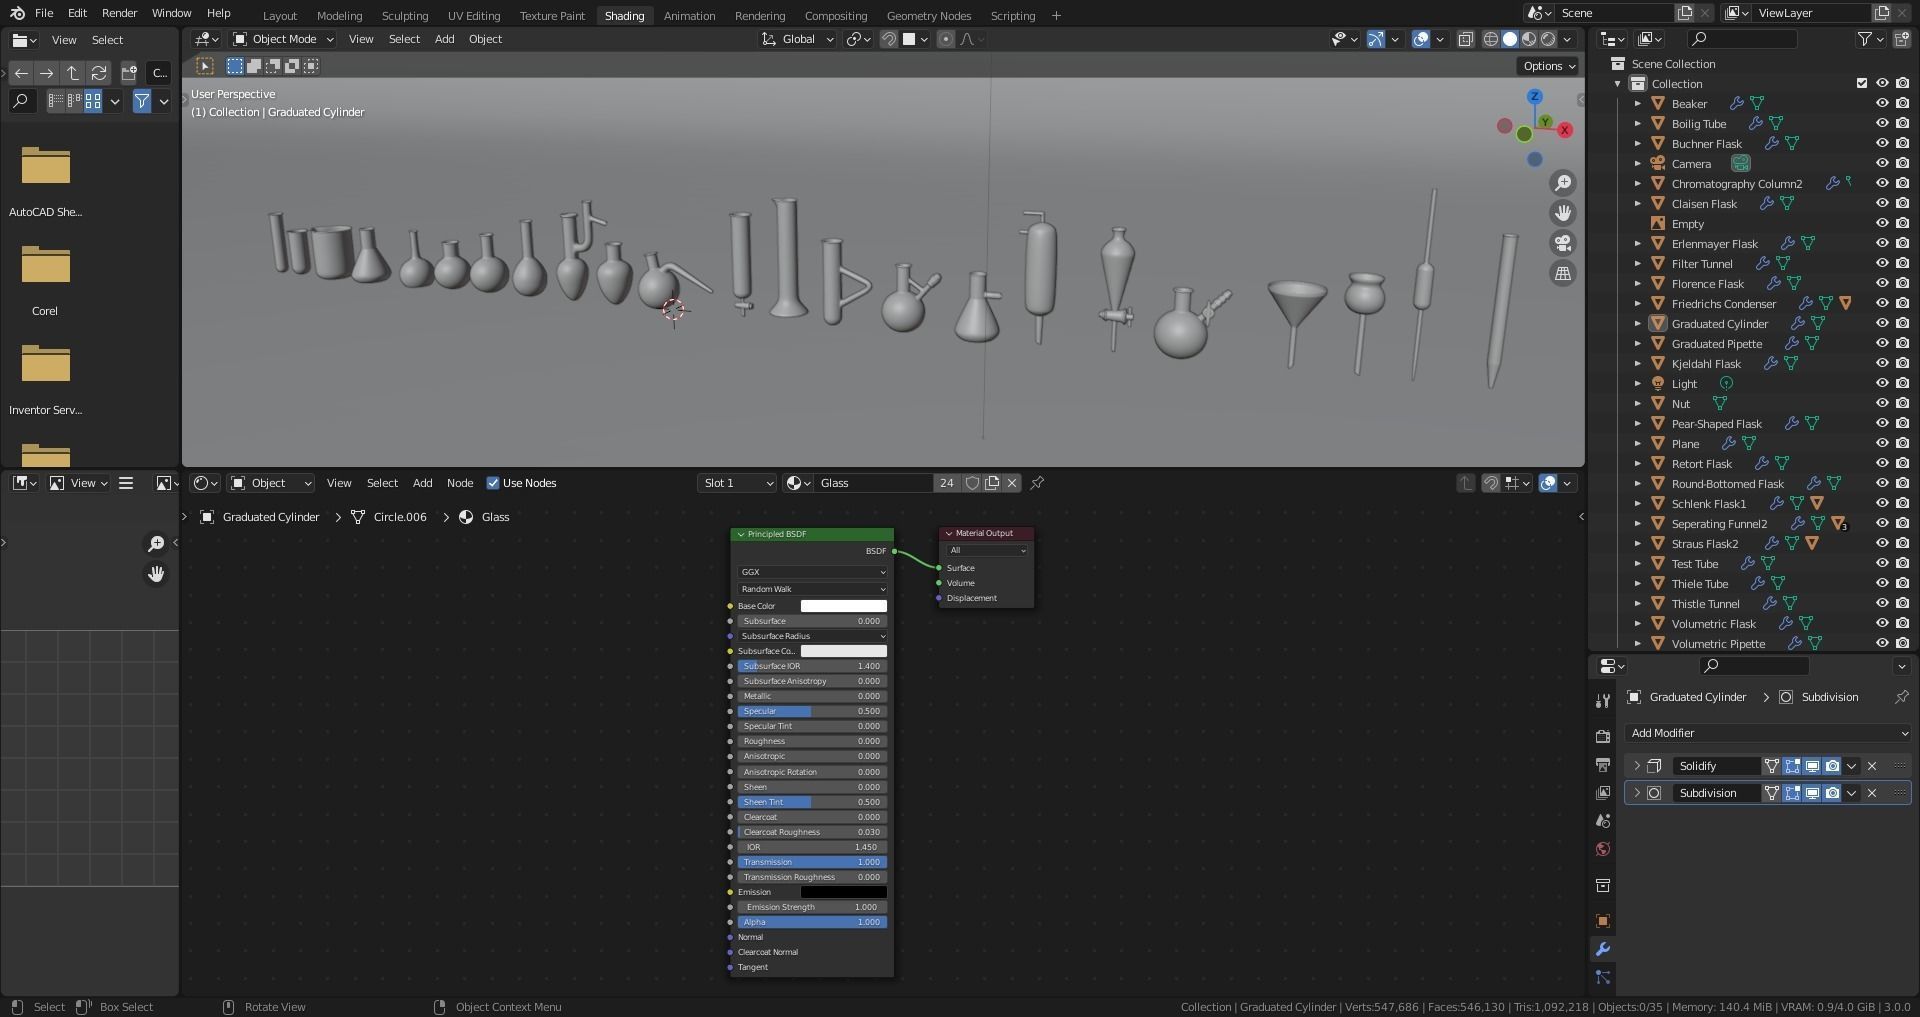This screenshot has width=1920, height=1017.
Task: Duplicate the Glass material with new-material icon
Action: coord(992,483)
